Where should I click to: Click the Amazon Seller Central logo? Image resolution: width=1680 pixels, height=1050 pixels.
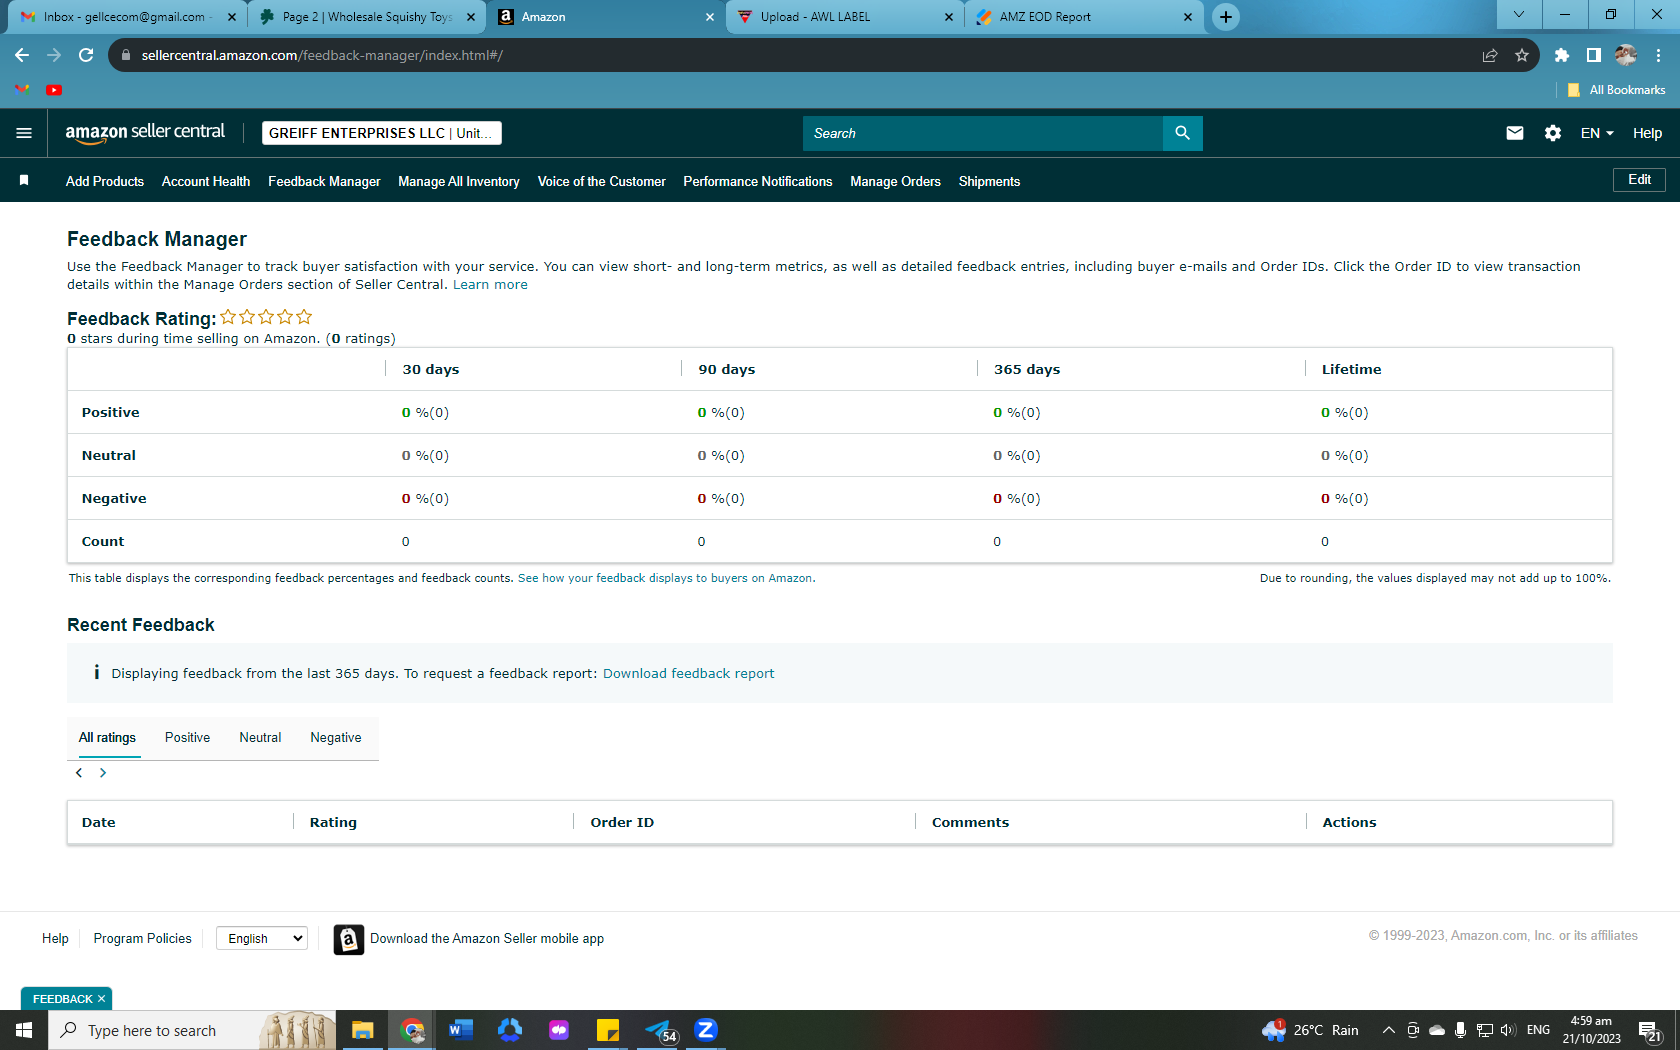(145, 133)
